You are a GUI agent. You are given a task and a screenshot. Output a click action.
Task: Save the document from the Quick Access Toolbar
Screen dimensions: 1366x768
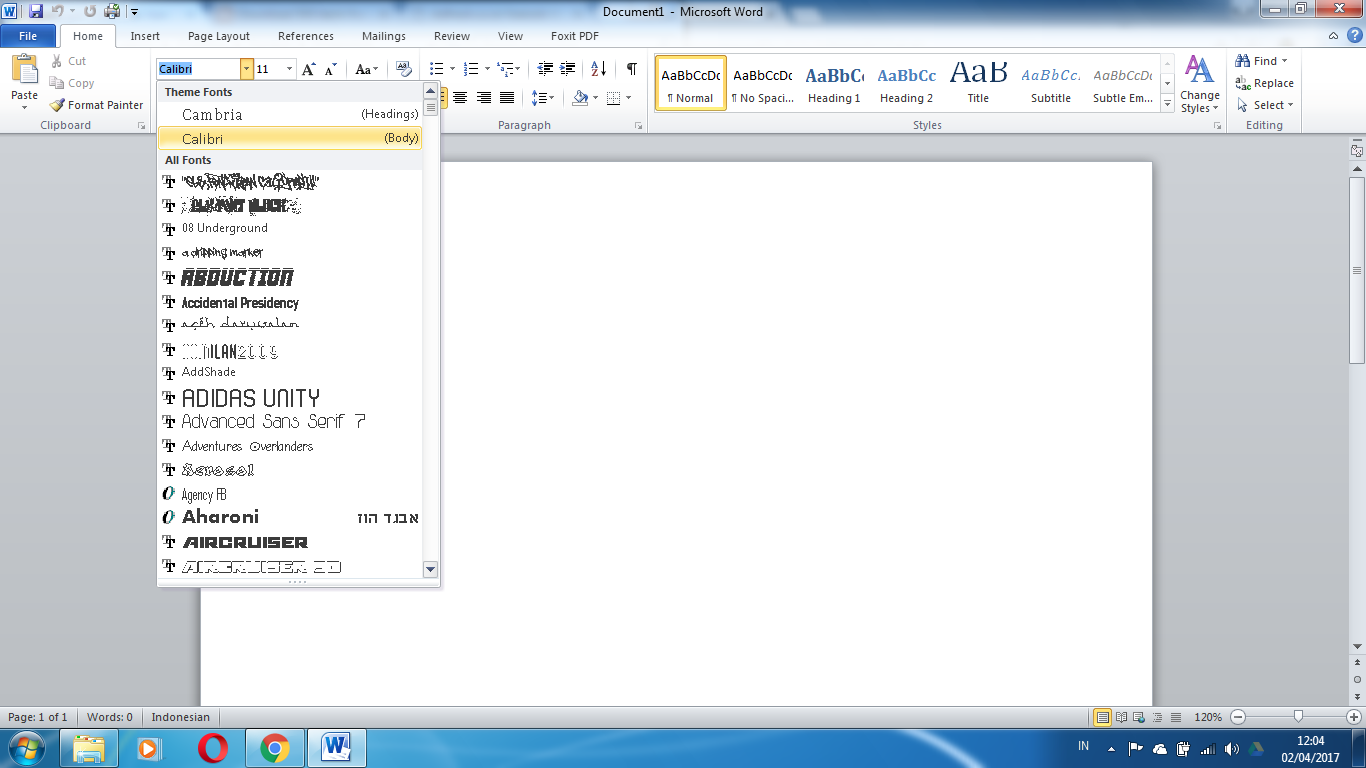point(36,12)
